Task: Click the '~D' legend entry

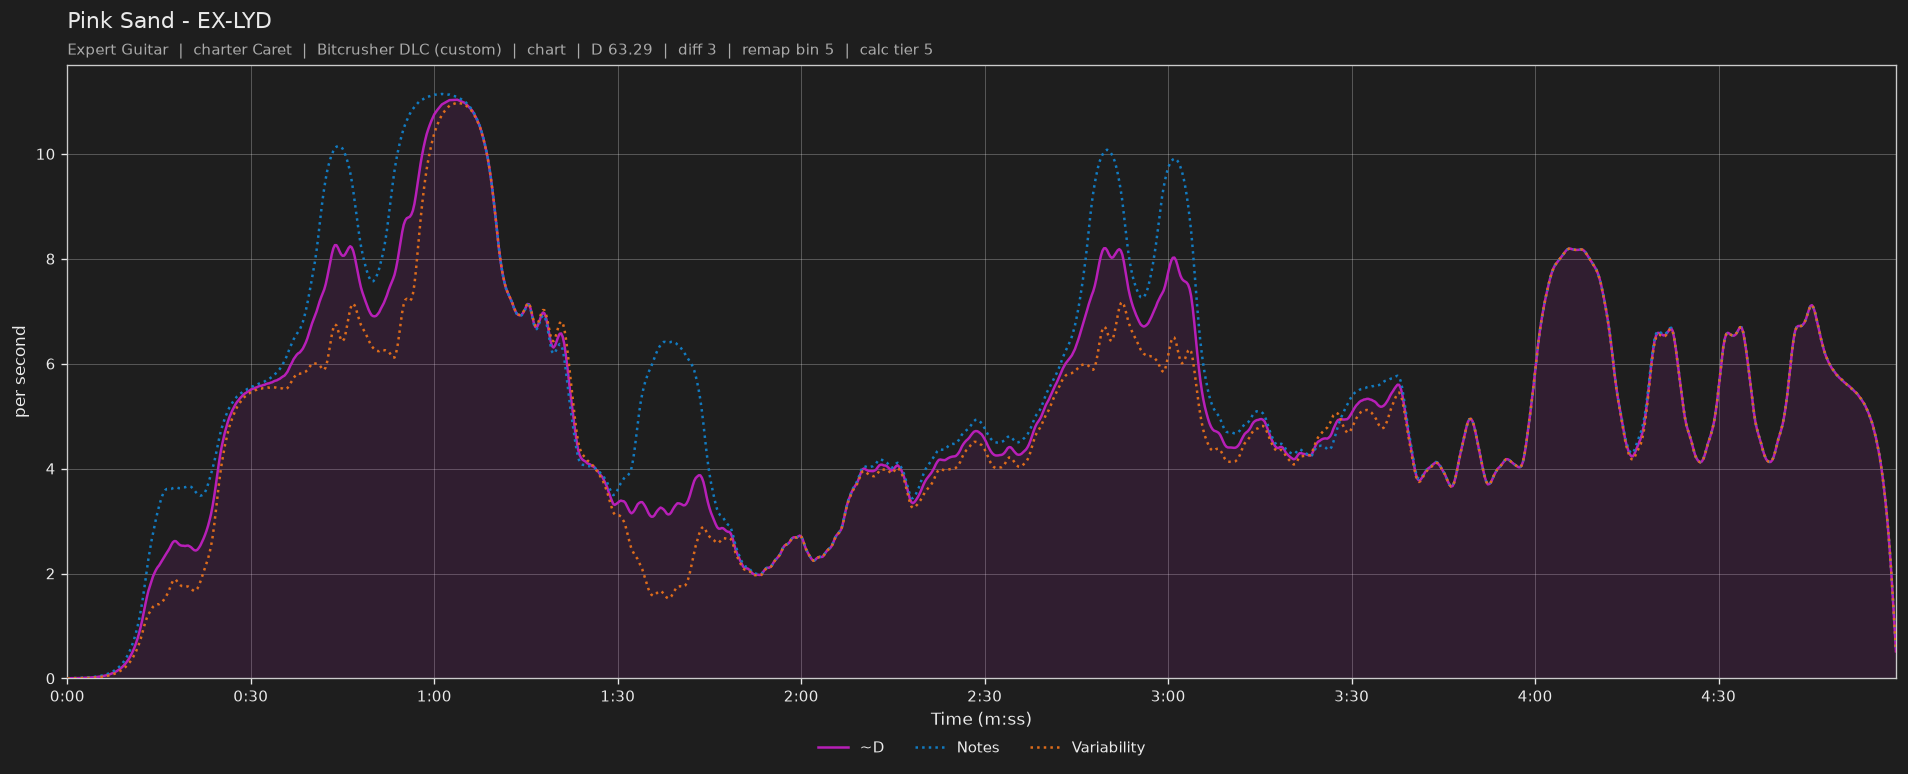Action: coord(851,748)
